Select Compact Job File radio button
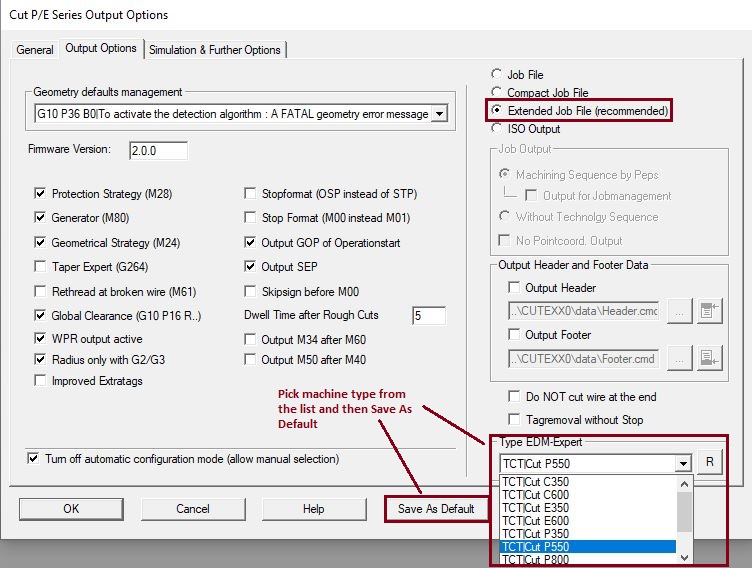752x568 pixels. [x=496, y=92]
